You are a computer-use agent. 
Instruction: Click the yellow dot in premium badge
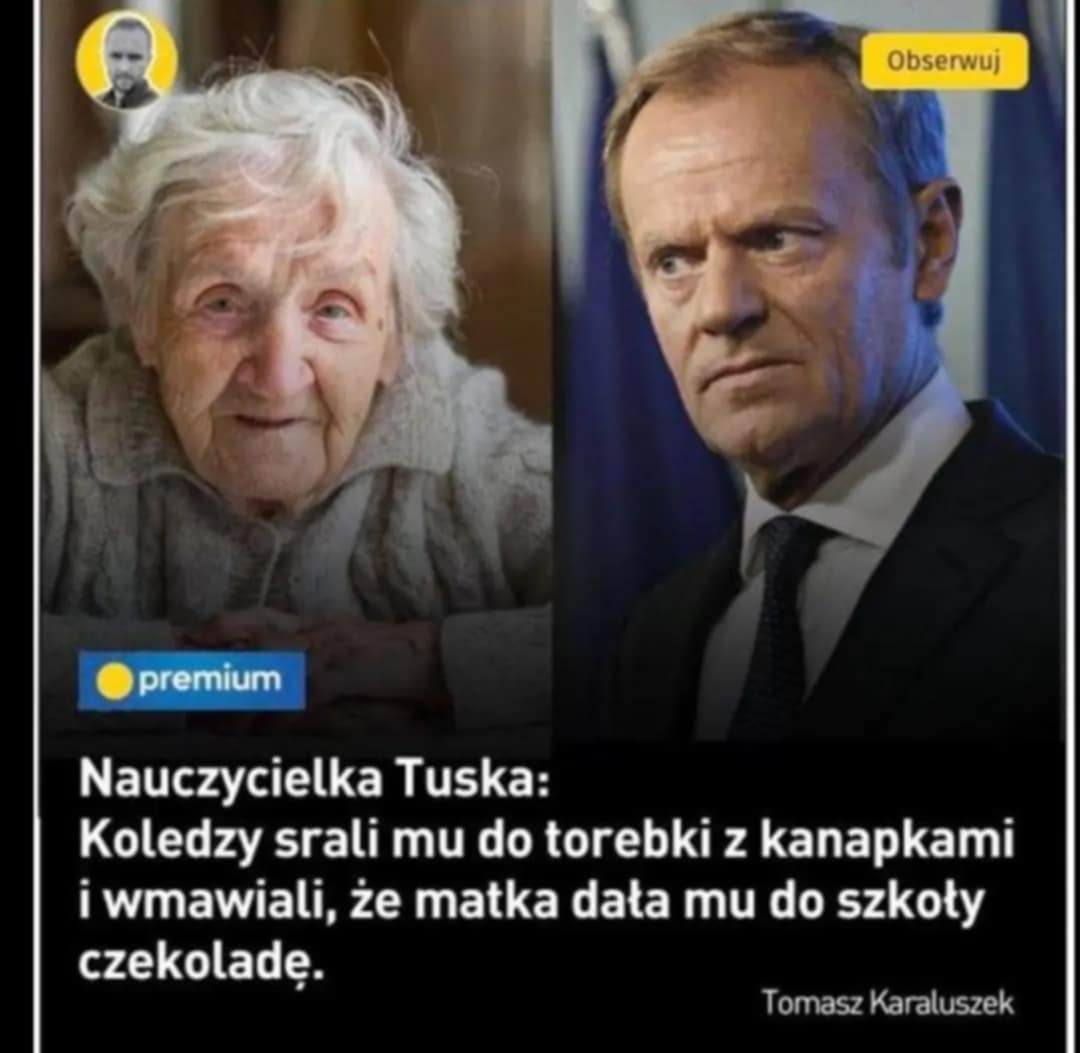[114, 680]
